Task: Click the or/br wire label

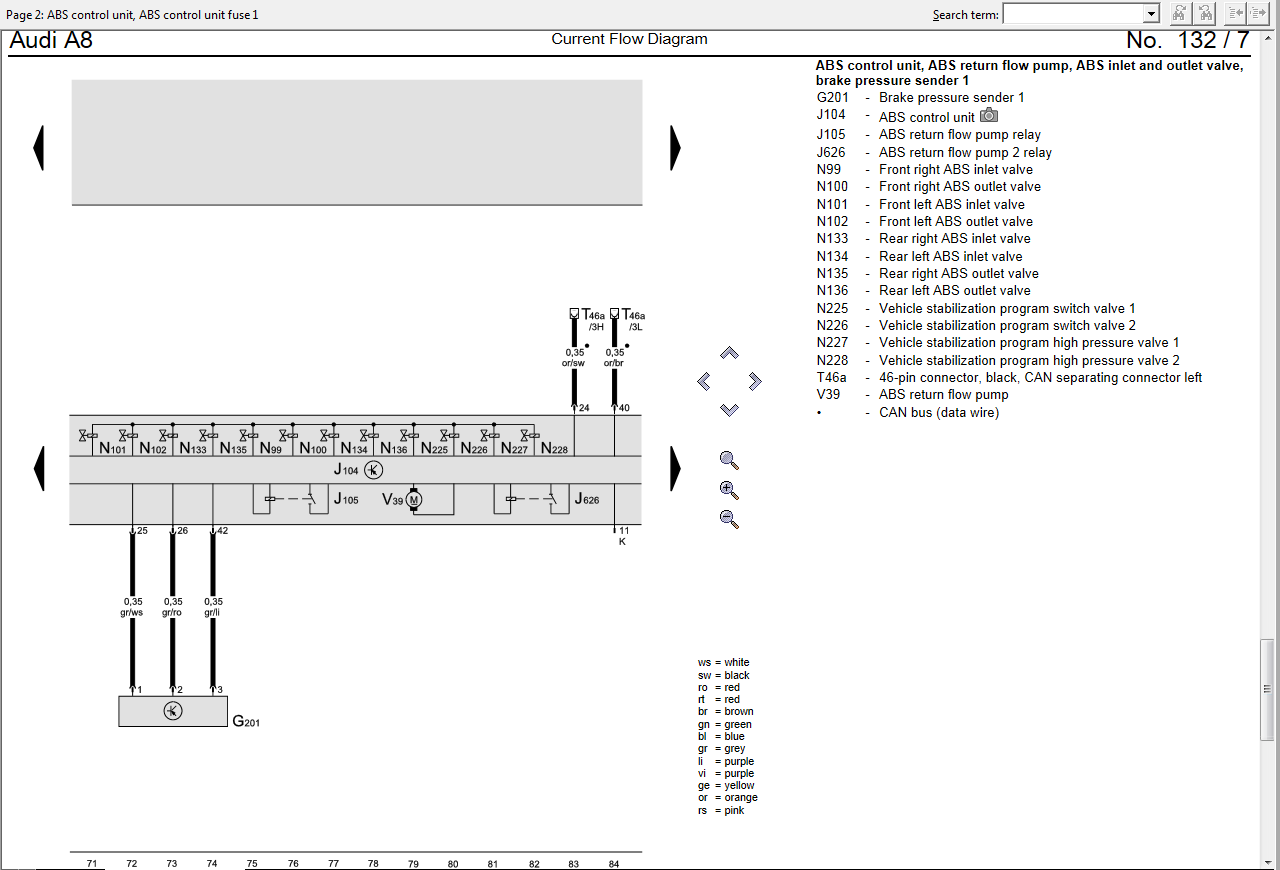Action: (614, 363)
